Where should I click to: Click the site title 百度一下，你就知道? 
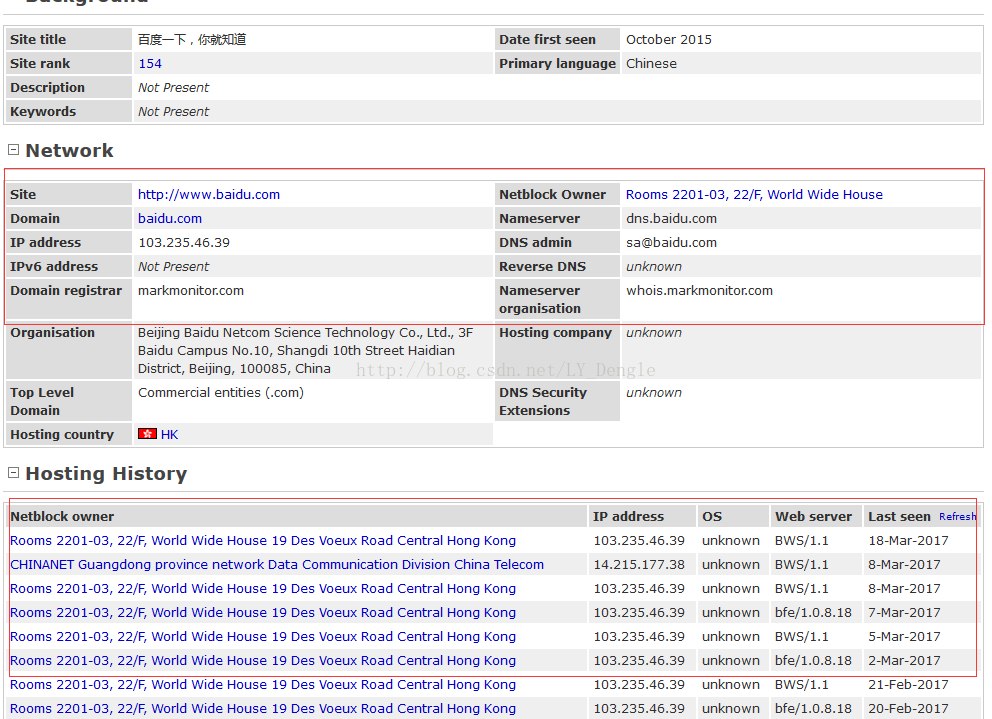pyautogui.click(x=192, y=40)
